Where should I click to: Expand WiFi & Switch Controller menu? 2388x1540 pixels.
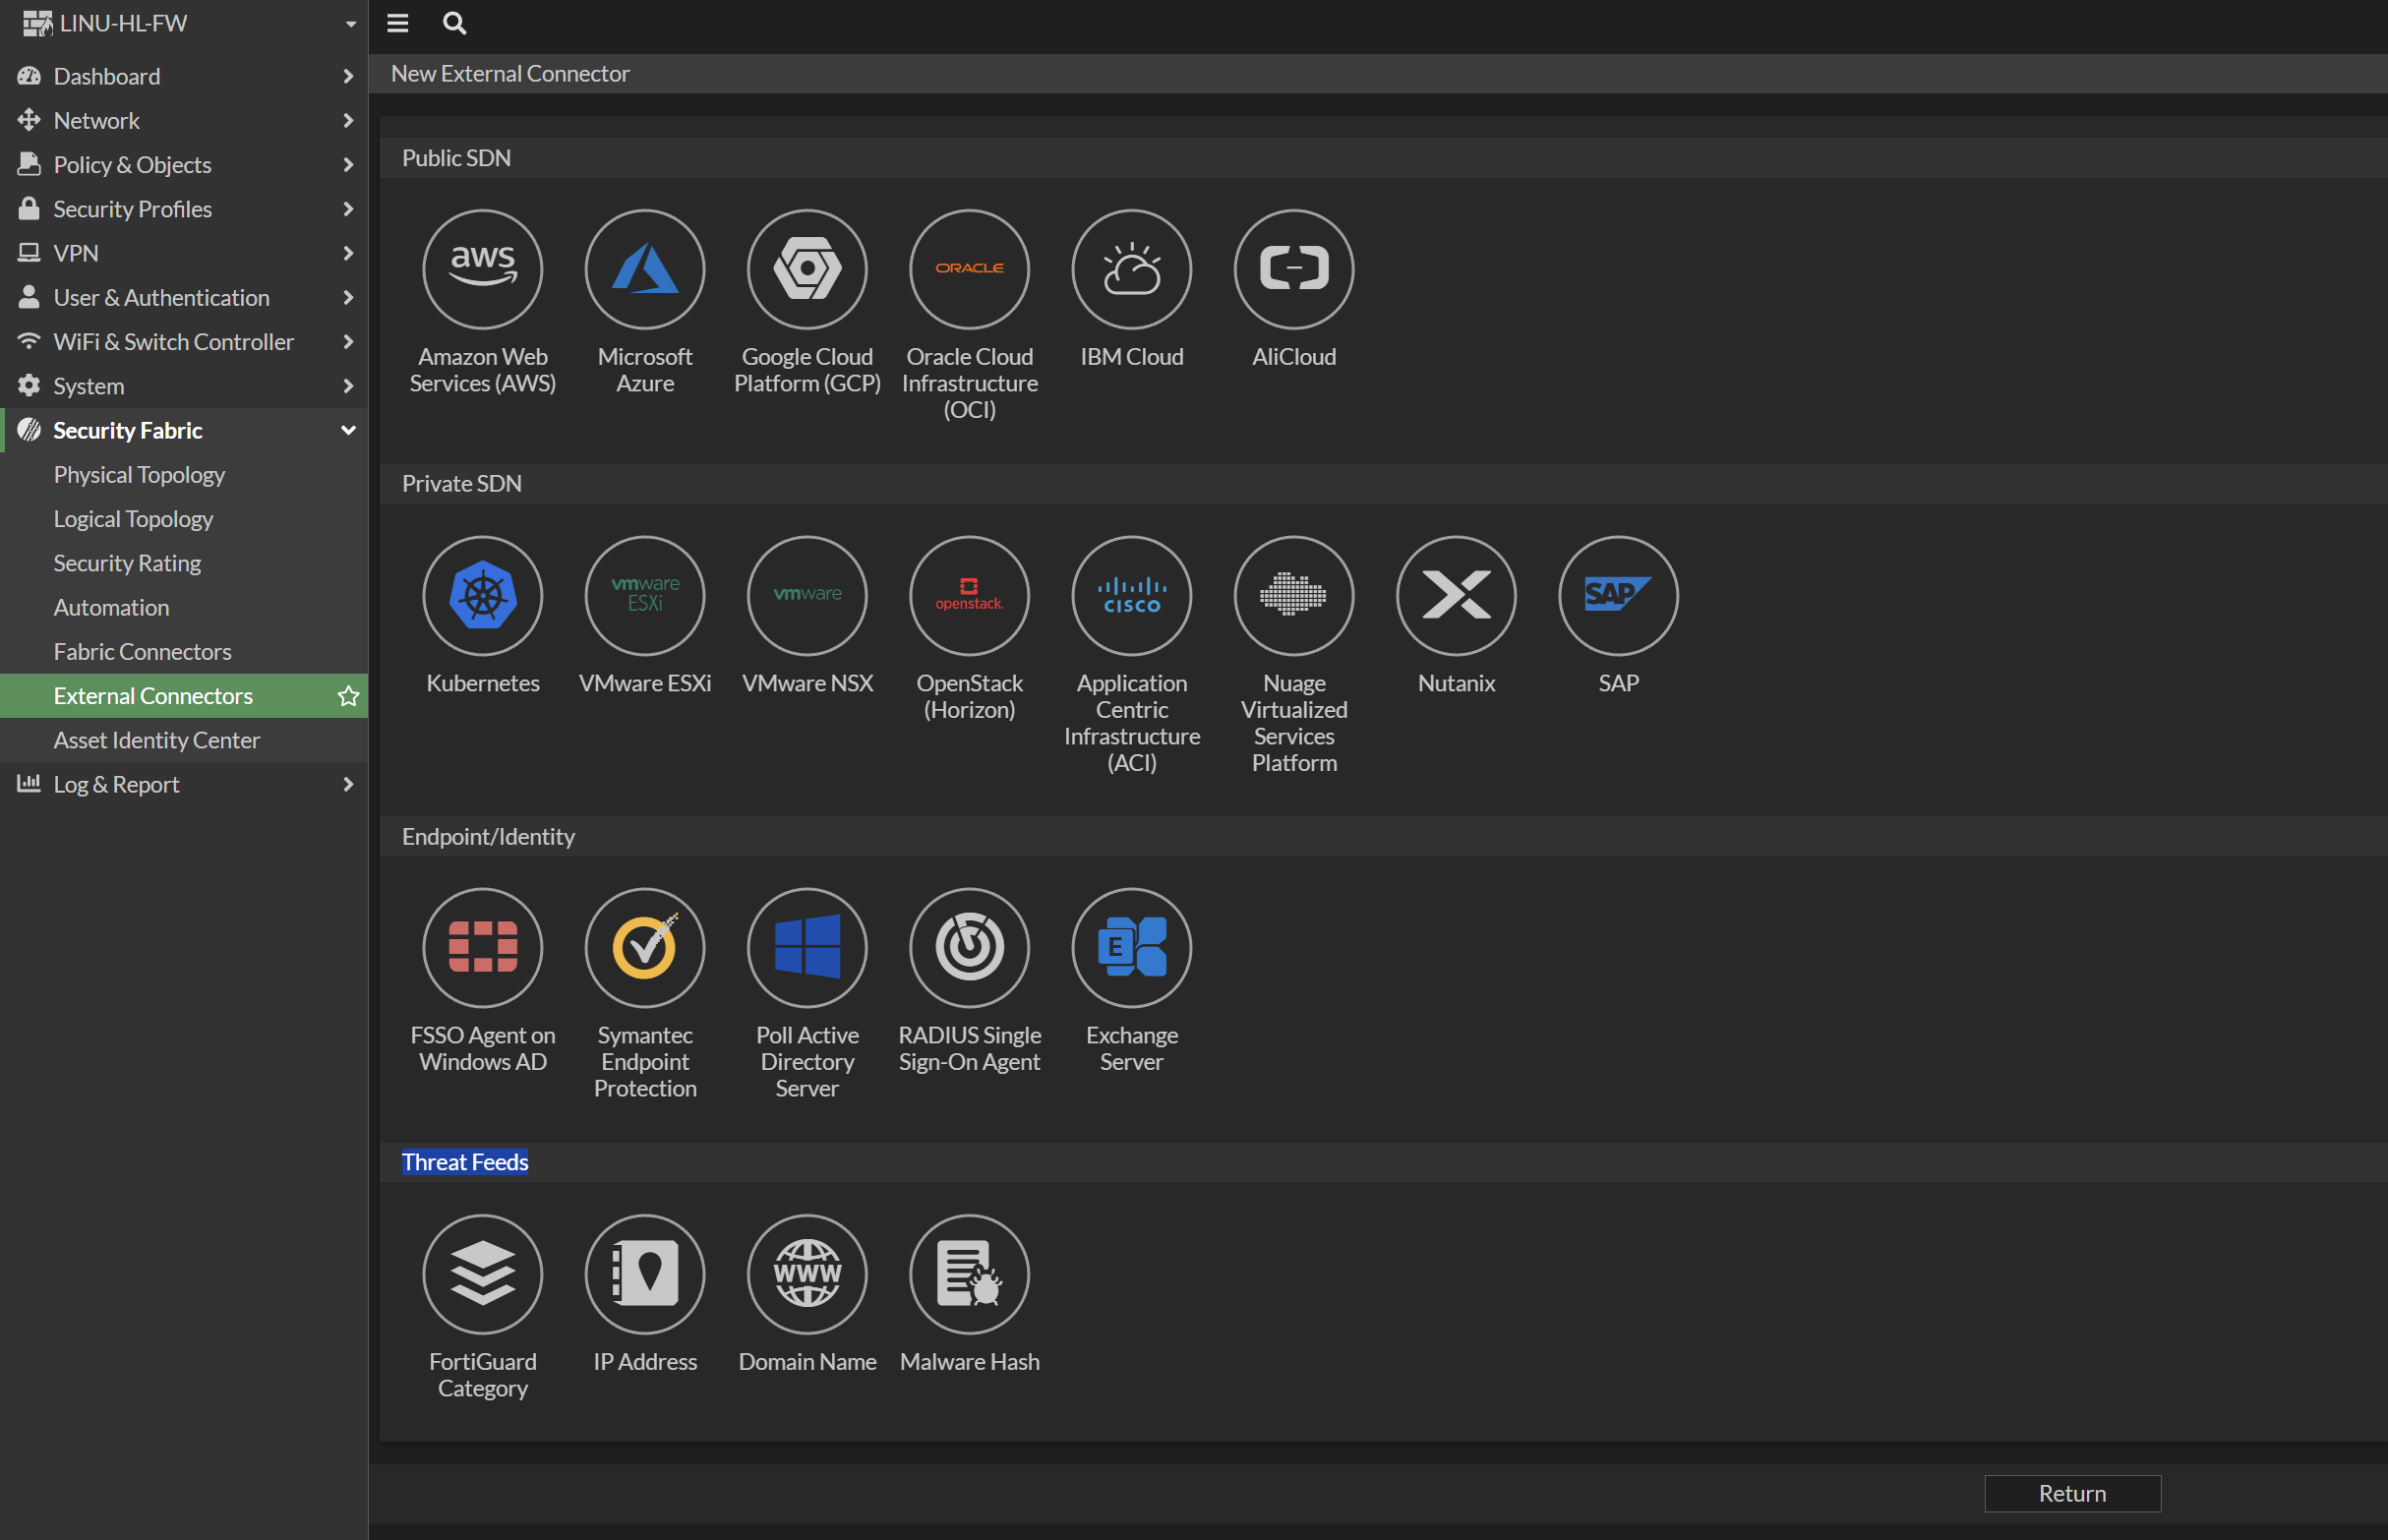tap(184, 342)
